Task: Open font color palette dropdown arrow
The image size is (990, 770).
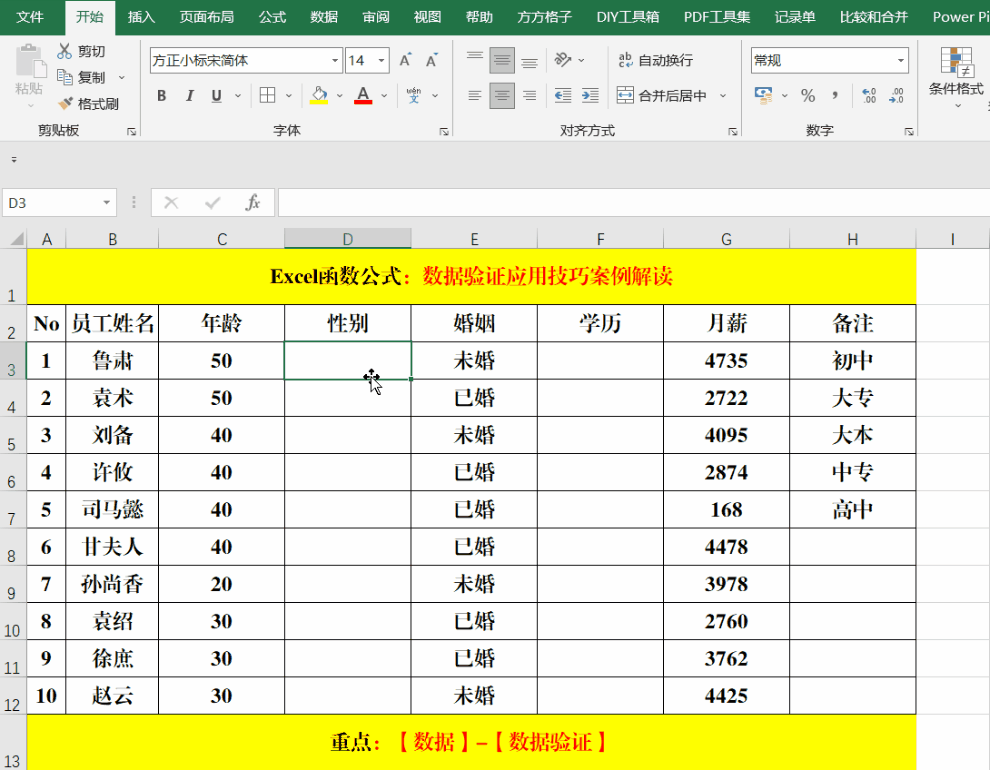Action: (x=384, y=96)
